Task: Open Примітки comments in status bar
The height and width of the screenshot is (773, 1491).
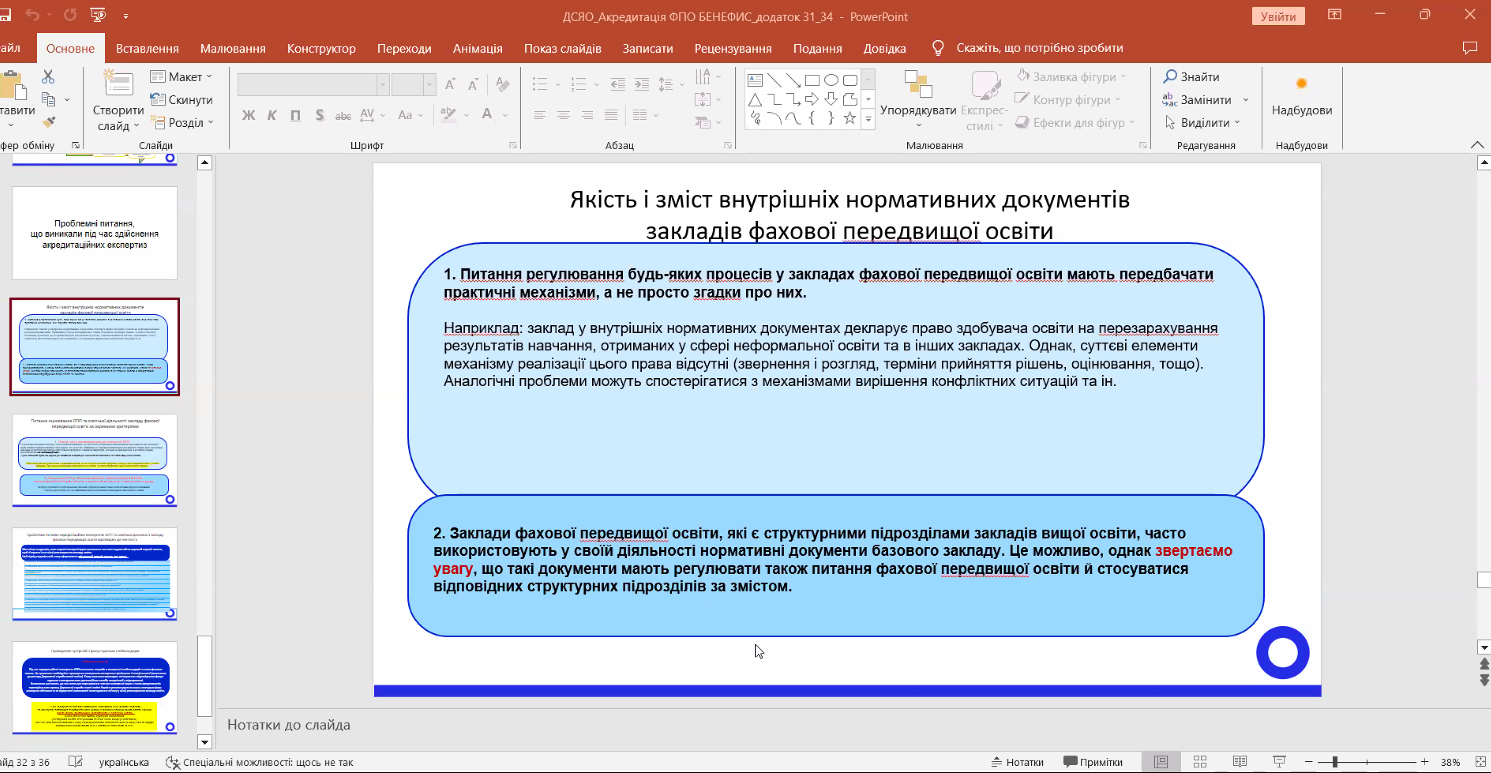Action: pos(1093,762)
